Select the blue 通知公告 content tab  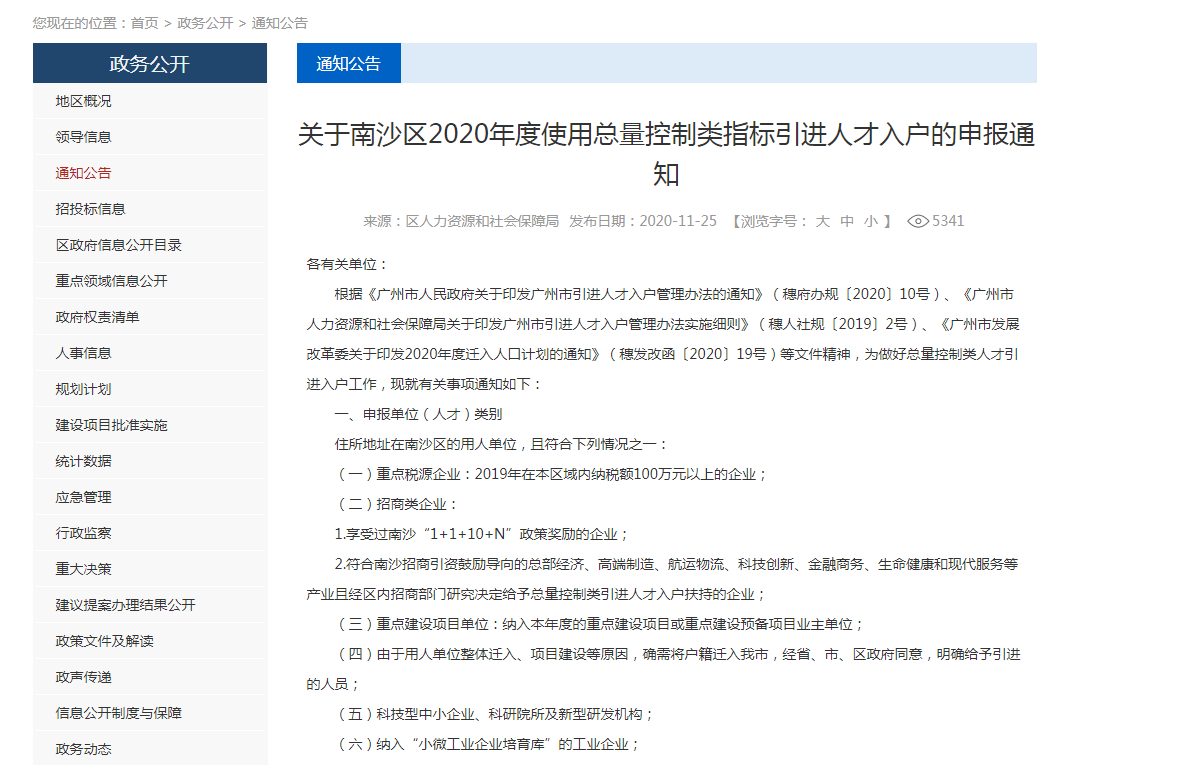(x=348, y=62)
